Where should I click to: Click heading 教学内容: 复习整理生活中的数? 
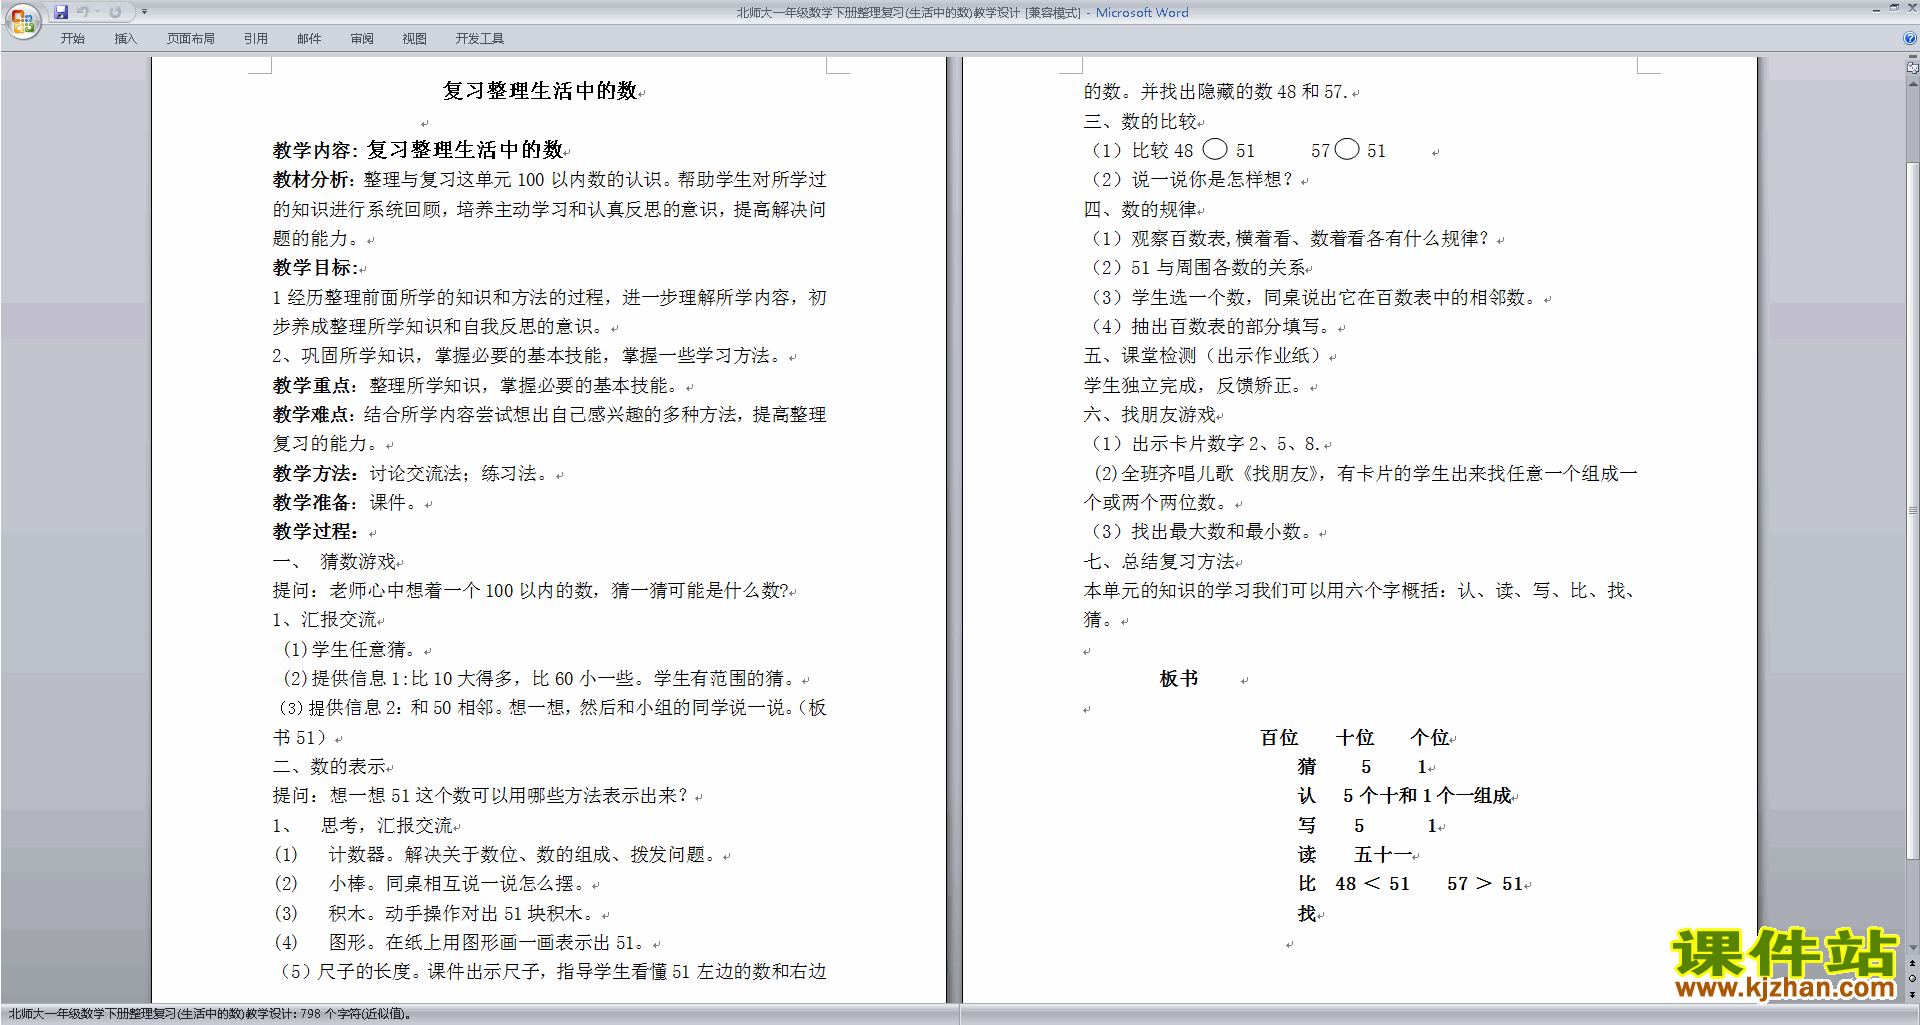point(418,150)
